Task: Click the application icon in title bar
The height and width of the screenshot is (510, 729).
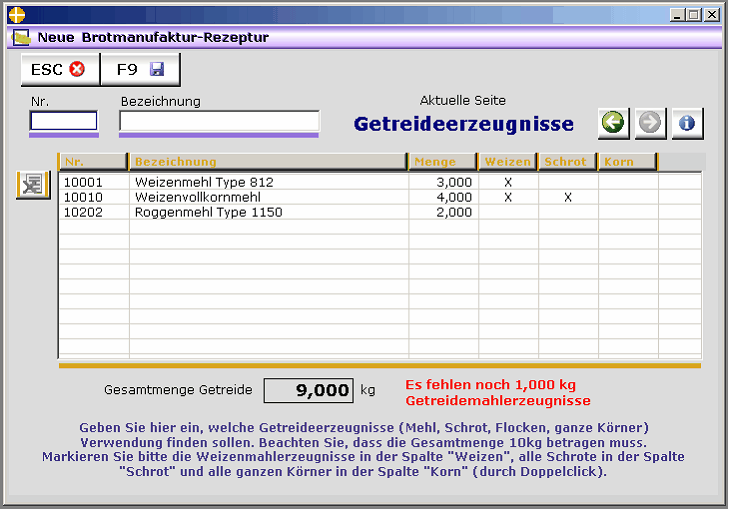Action: [17, 15]
